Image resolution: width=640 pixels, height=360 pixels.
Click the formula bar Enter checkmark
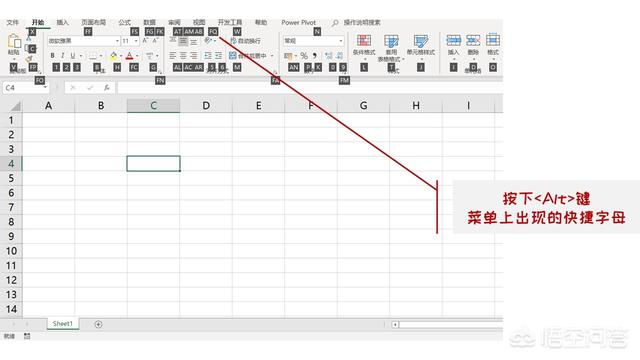pyautogui.click(x=90, y=88)
